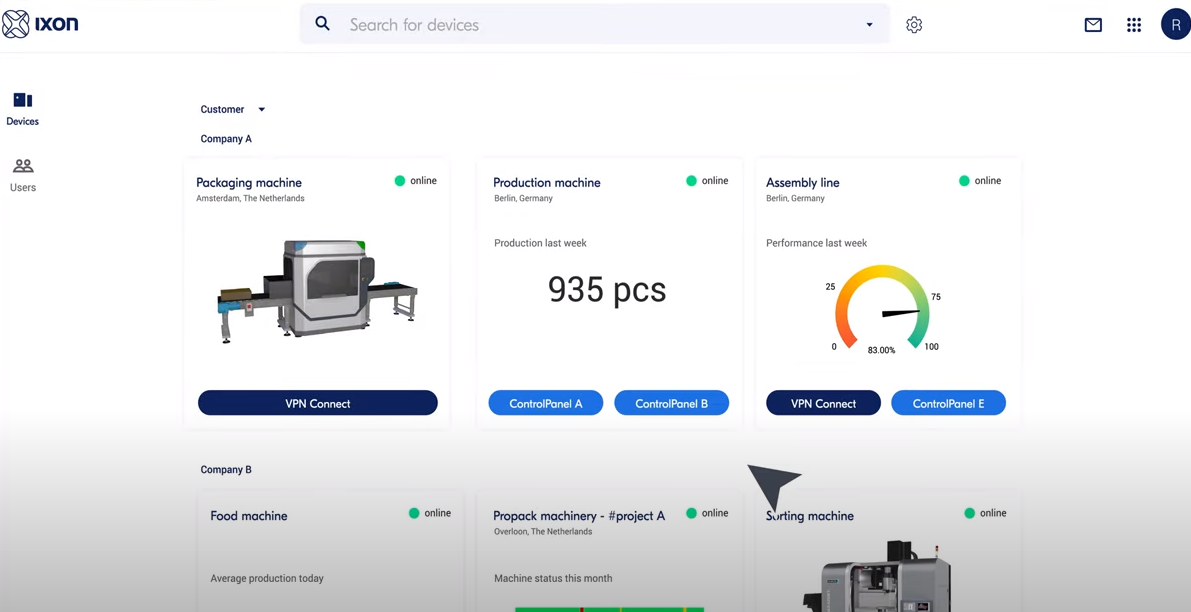Click the IXON logo
Screen dimensions: 1191x612
click(40, 24)
